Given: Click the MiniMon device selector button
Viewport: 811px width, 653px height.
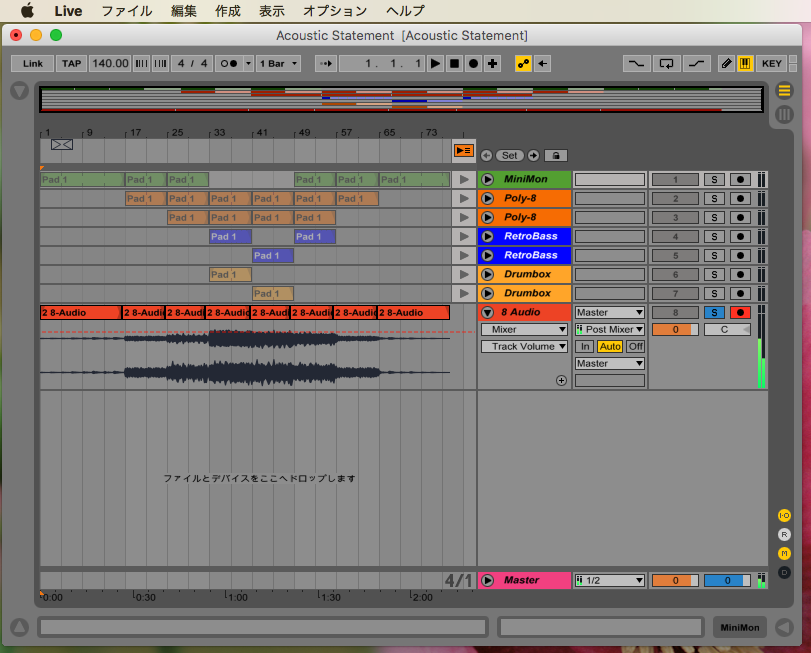Looking at the screenshot, I should (740, 627).
